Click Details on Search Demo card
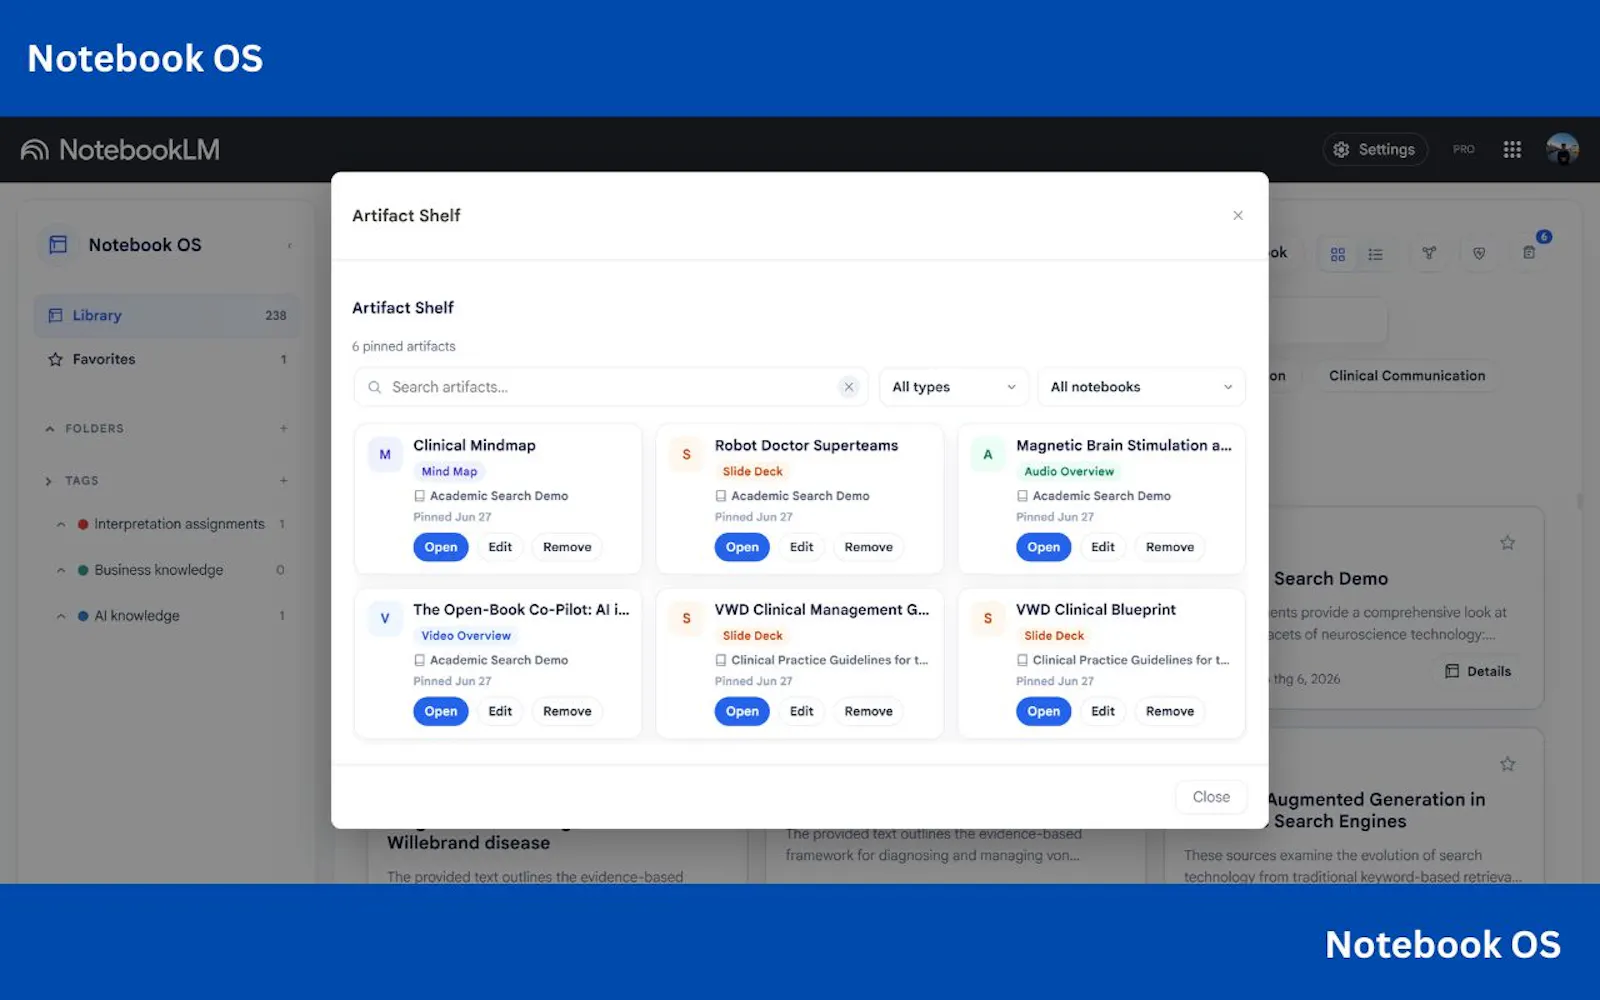1600x1000 pixels. point(1478,672)
